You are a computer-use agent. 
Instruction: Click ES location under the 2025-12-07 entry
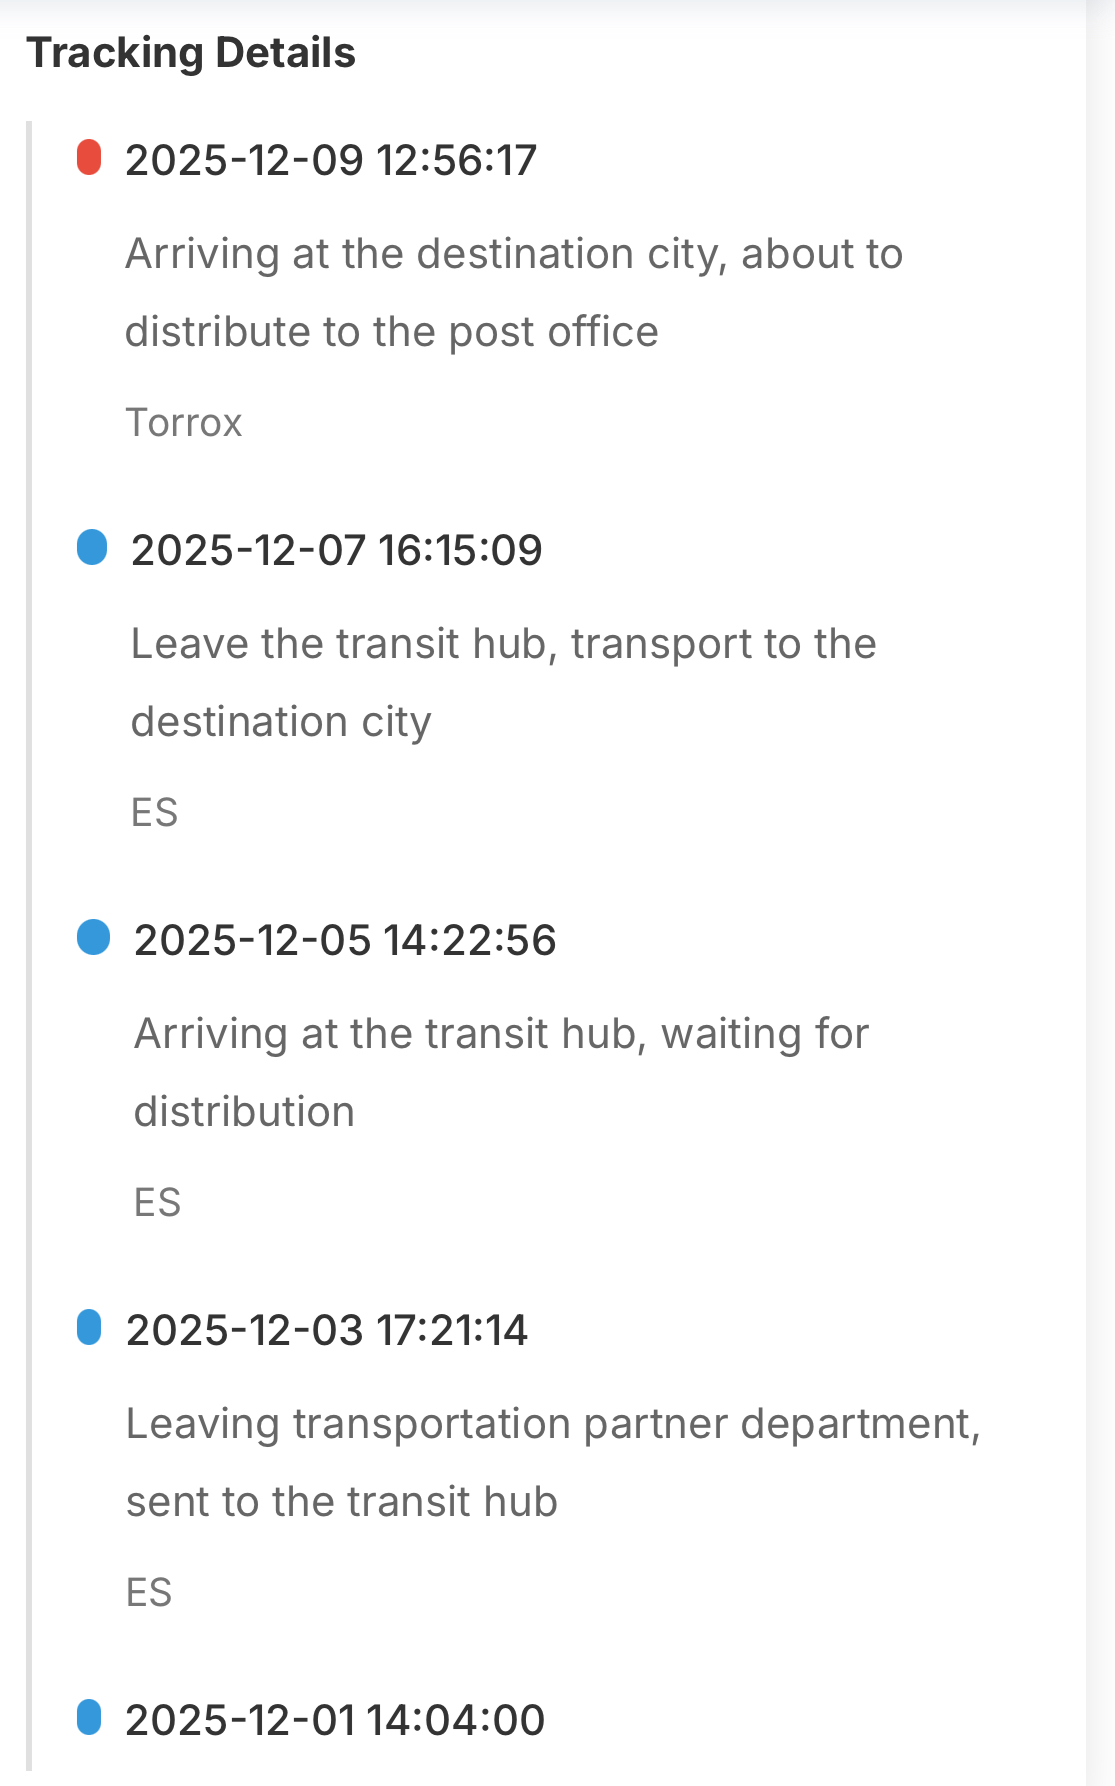[x=155, y=813]
